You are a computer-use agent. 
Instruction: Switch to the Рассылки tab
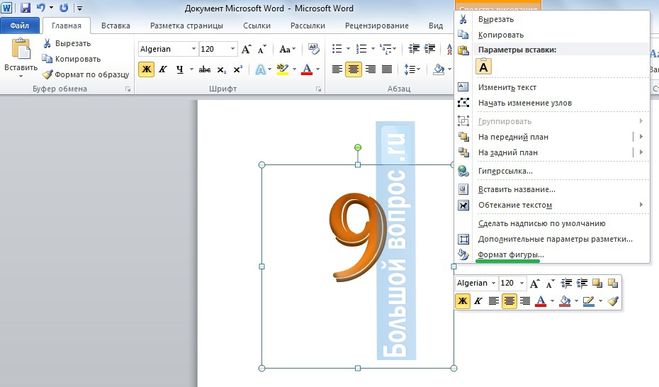point(308,26)
